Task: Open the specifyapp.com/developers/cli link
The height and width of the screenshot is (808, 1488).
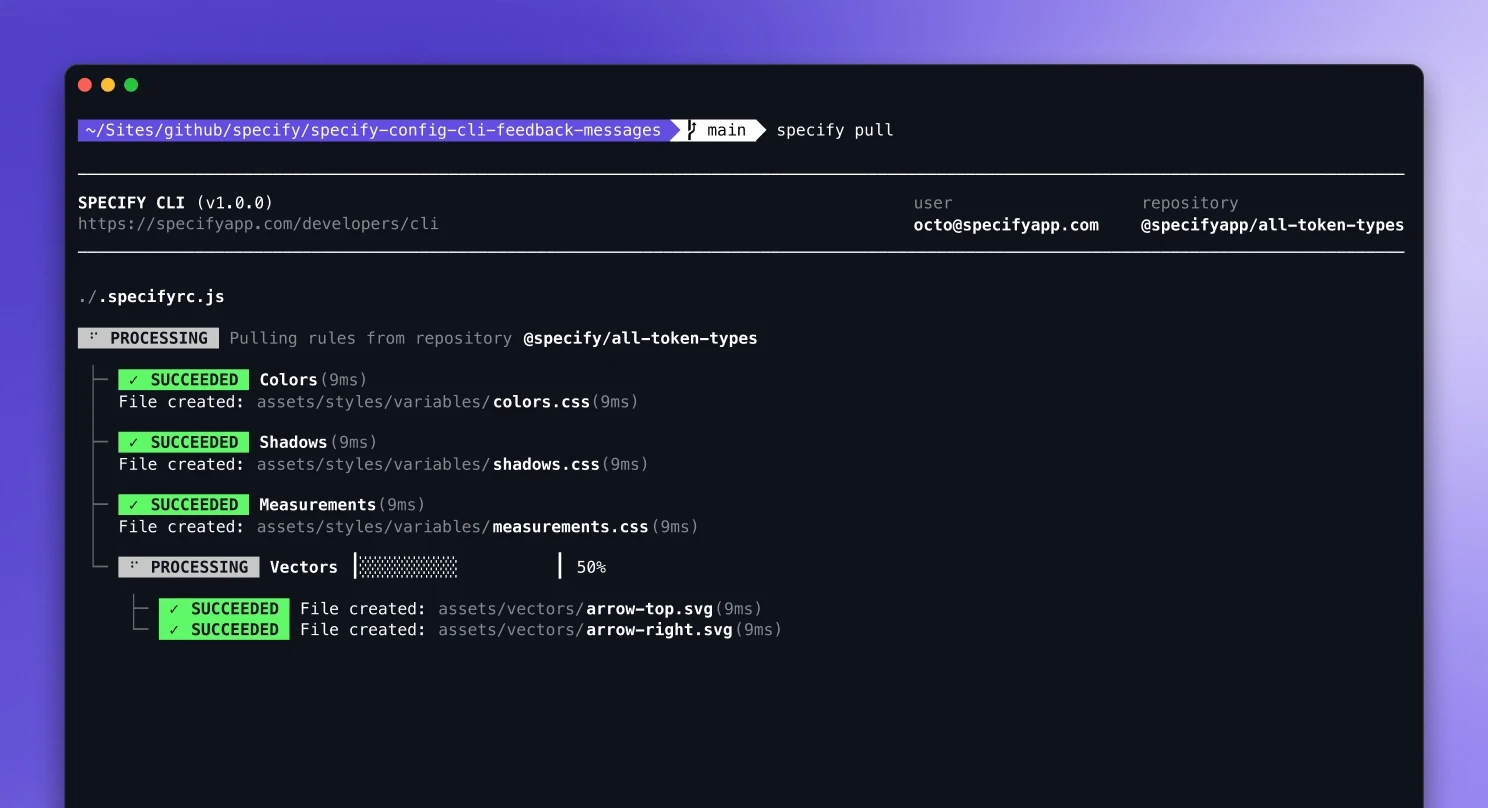Action: [258, 224]
